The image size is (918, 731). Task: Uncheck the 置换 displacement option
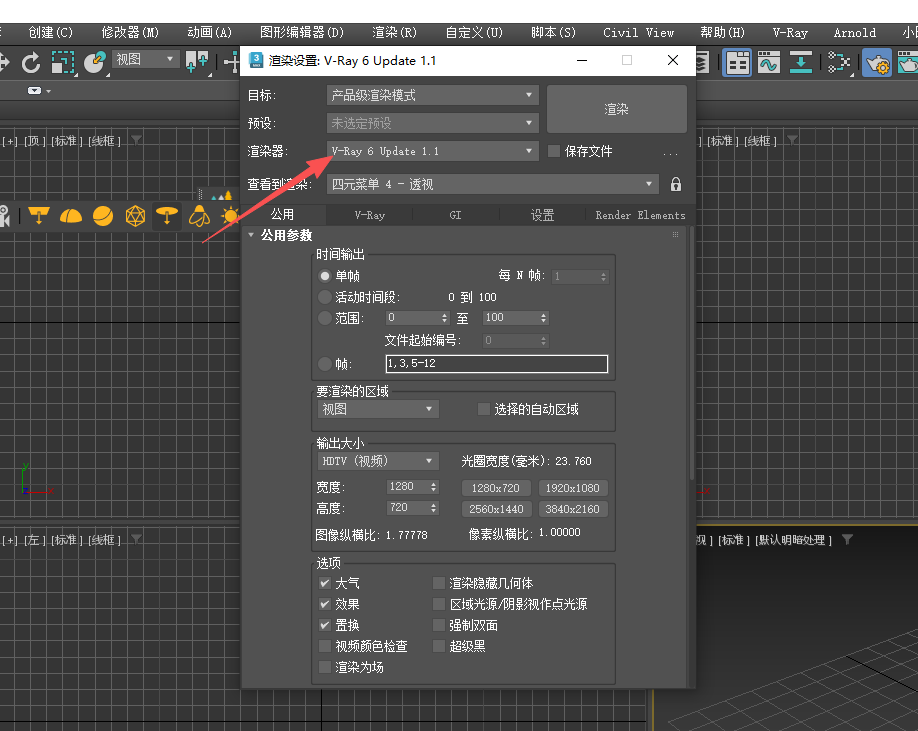pos(324,625)
